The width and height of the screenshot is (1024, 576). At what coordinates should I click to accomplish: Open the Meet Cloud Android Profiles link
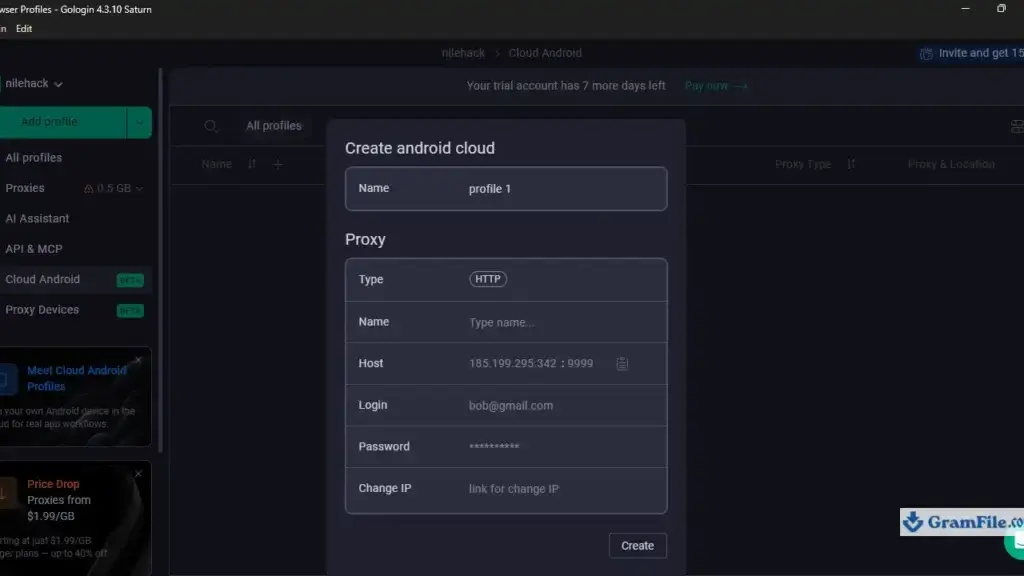[76, 378]
